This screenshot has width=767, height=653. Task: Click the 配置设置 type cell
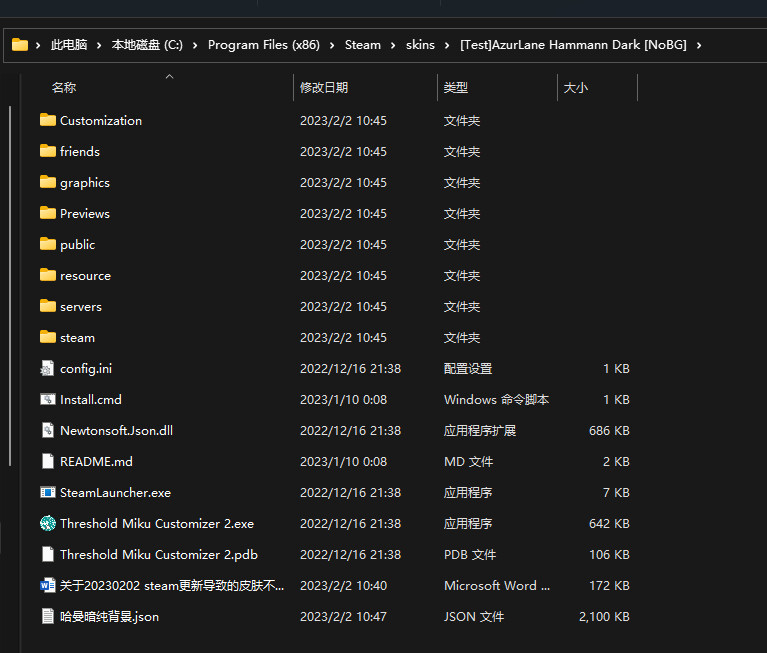[x=468, y=369]
